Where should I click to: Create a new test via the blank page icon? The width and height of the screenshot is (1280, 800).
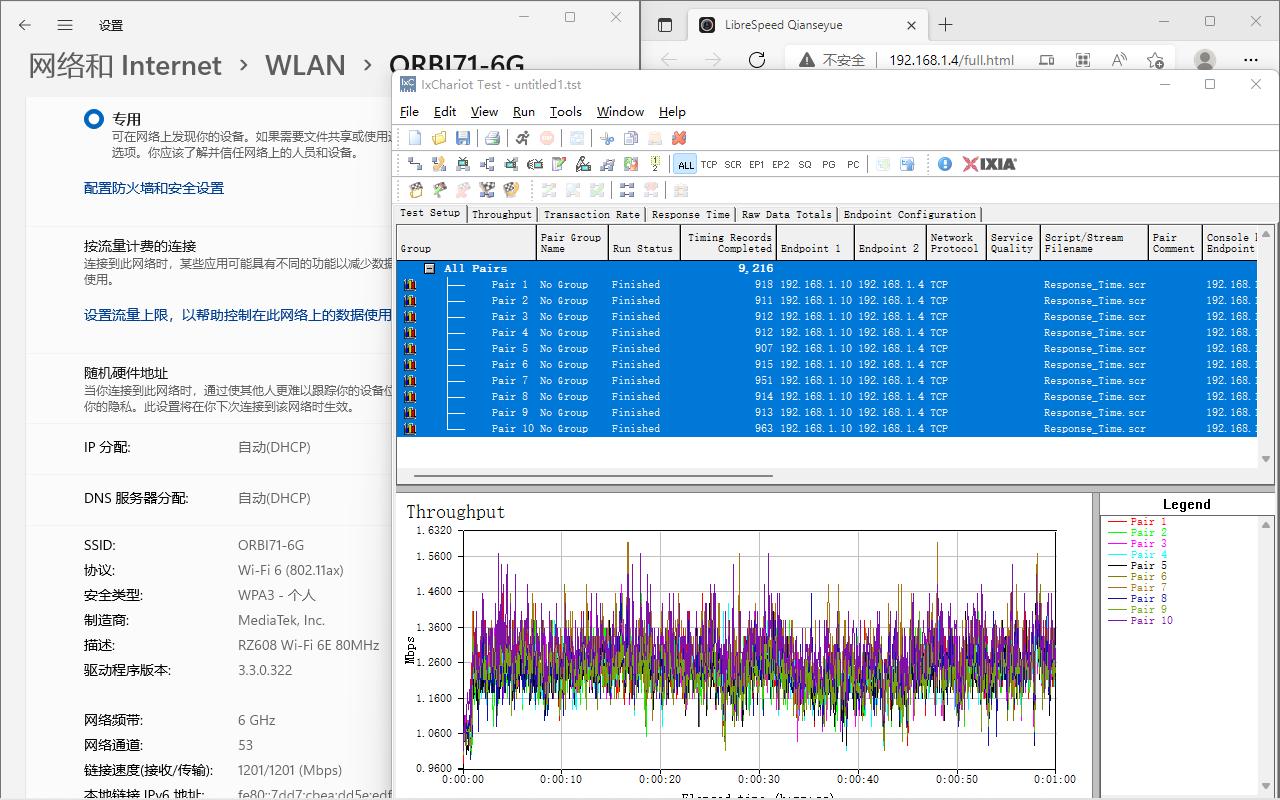414,138
